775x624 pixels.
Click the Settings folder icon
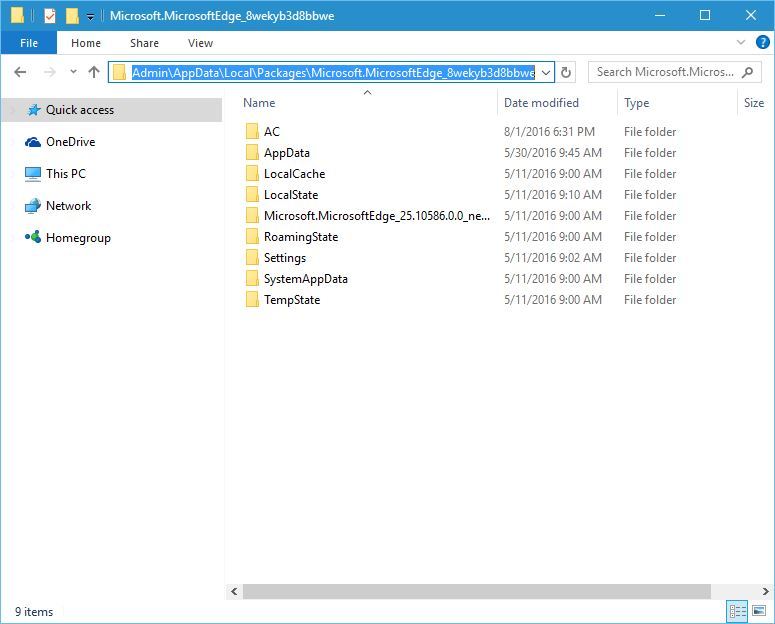[x=252, y=257]
